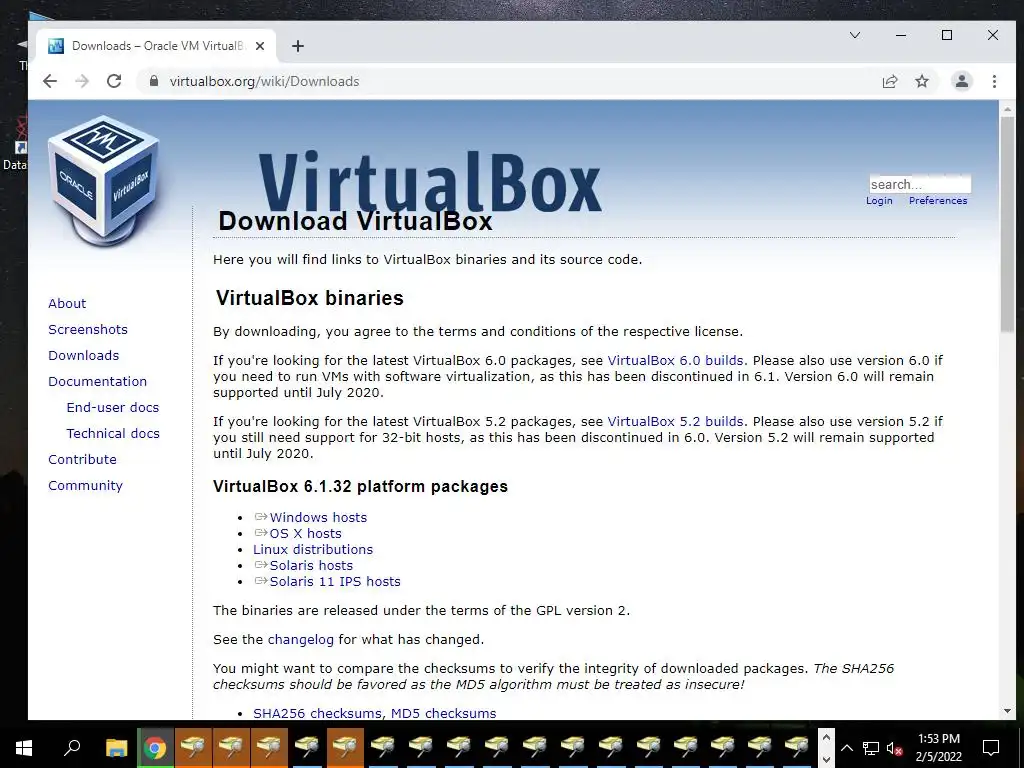1024x768 pixels.
Task: Download the Solaris 11 IPS hosts package
Action: pyautogui.click(x=335, y=581)
